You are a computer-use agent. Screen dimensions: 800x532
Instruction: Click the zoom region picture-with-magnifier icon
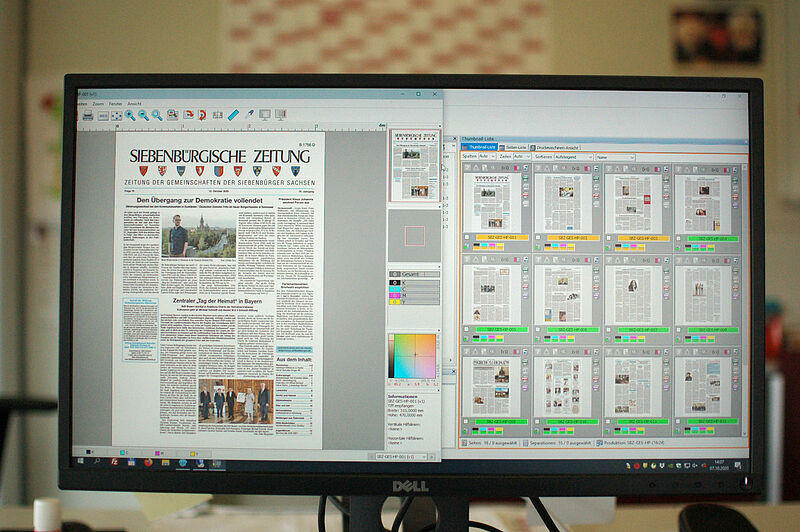(x=172, y=115)
